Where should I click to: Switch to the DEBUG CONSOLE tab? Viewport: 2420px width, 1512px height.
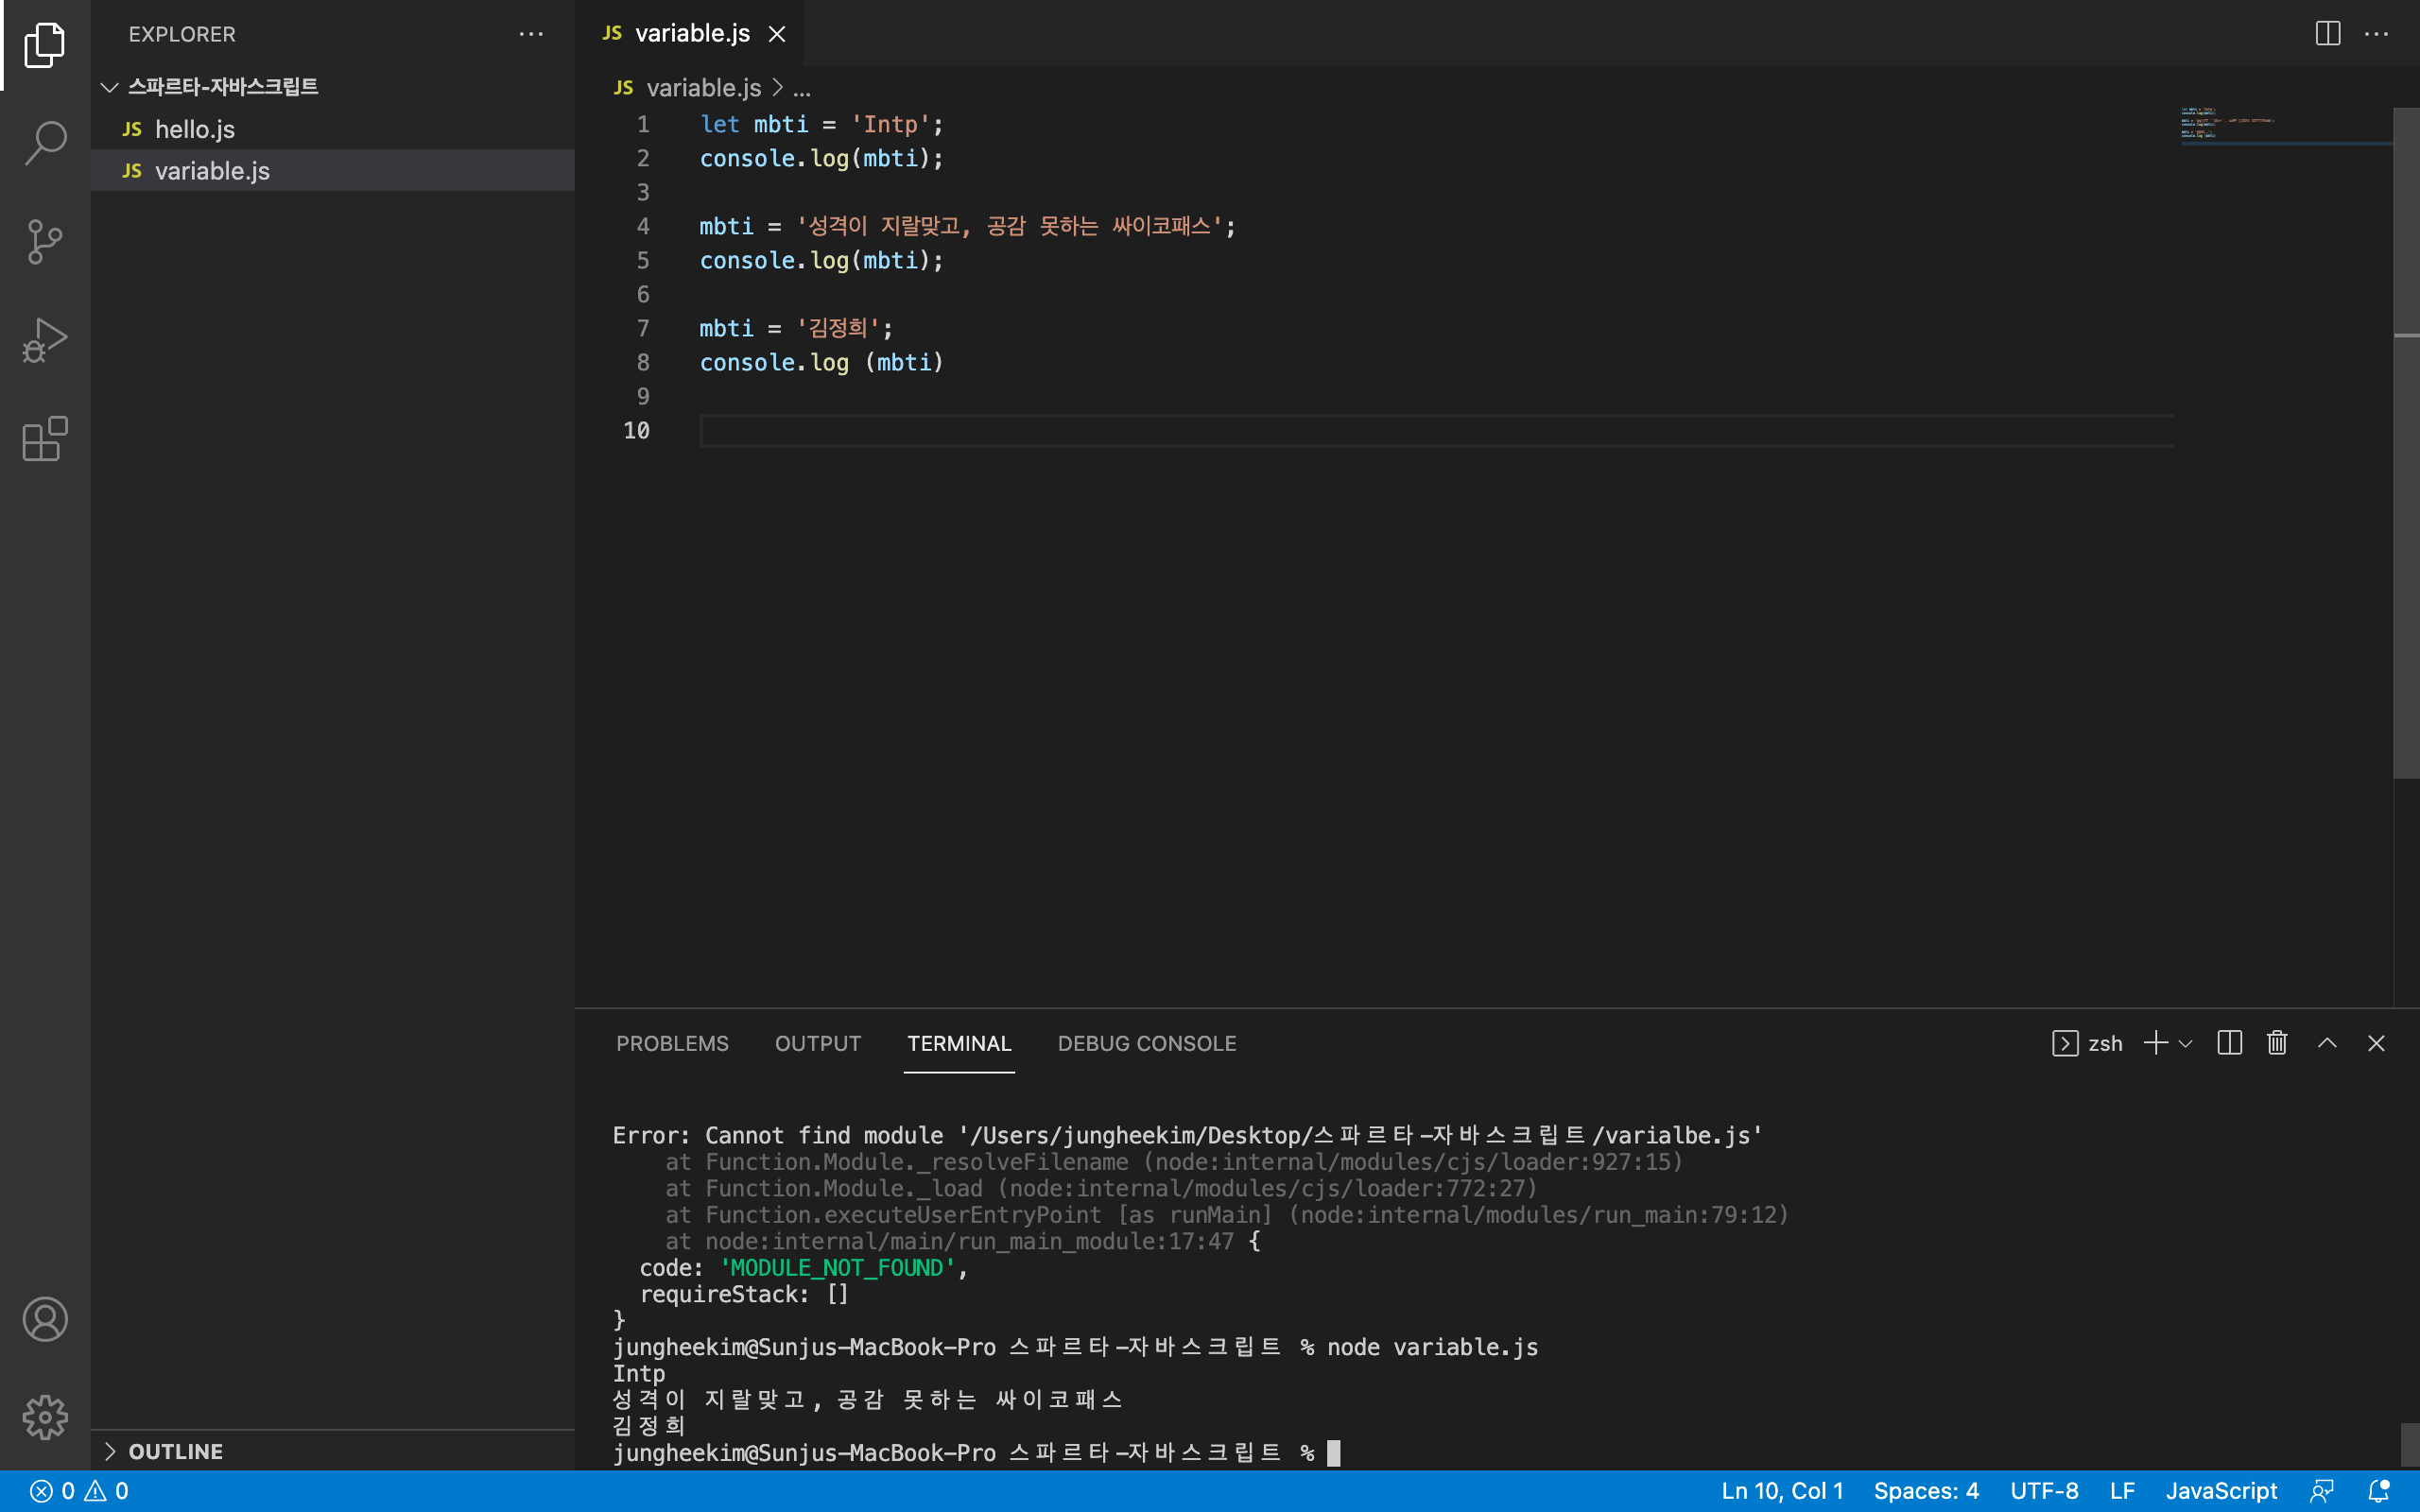1146,1043
